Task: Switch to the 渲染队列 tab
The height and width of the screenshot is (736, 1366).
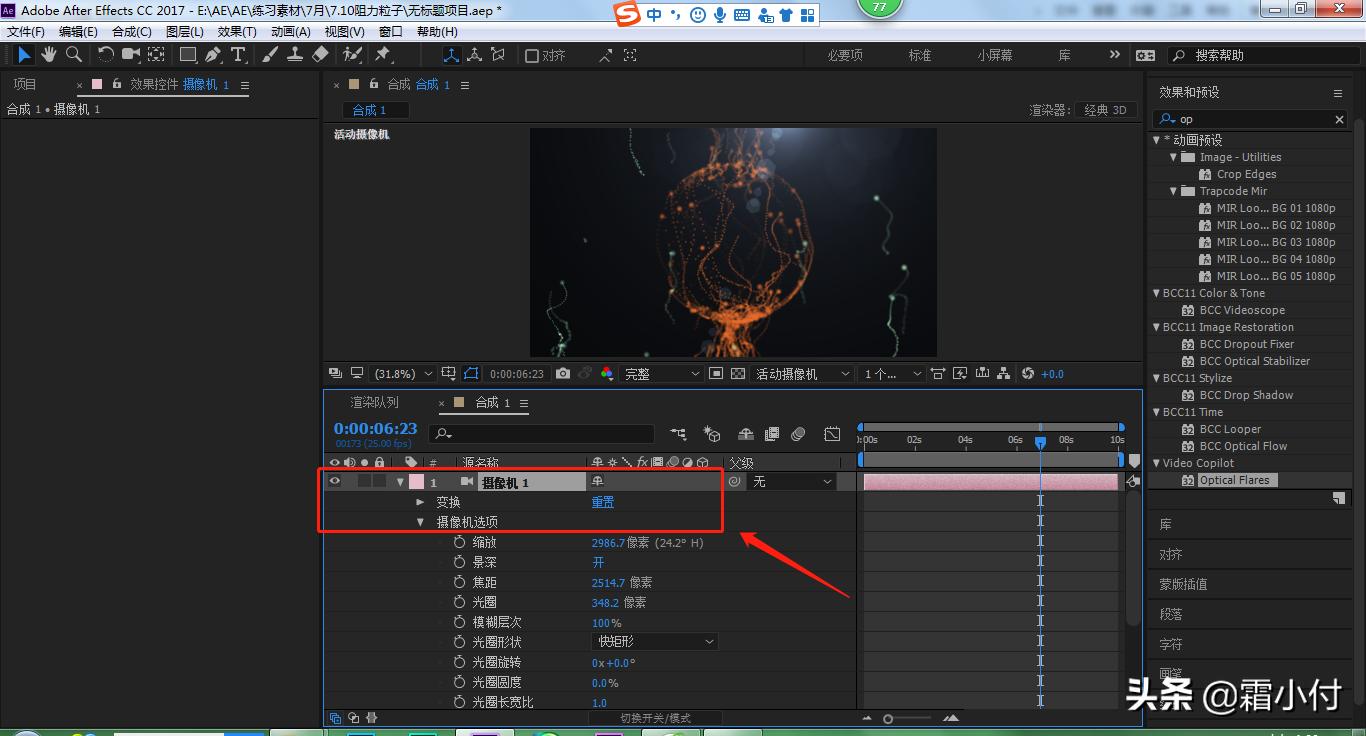Action: pos(374,402)
